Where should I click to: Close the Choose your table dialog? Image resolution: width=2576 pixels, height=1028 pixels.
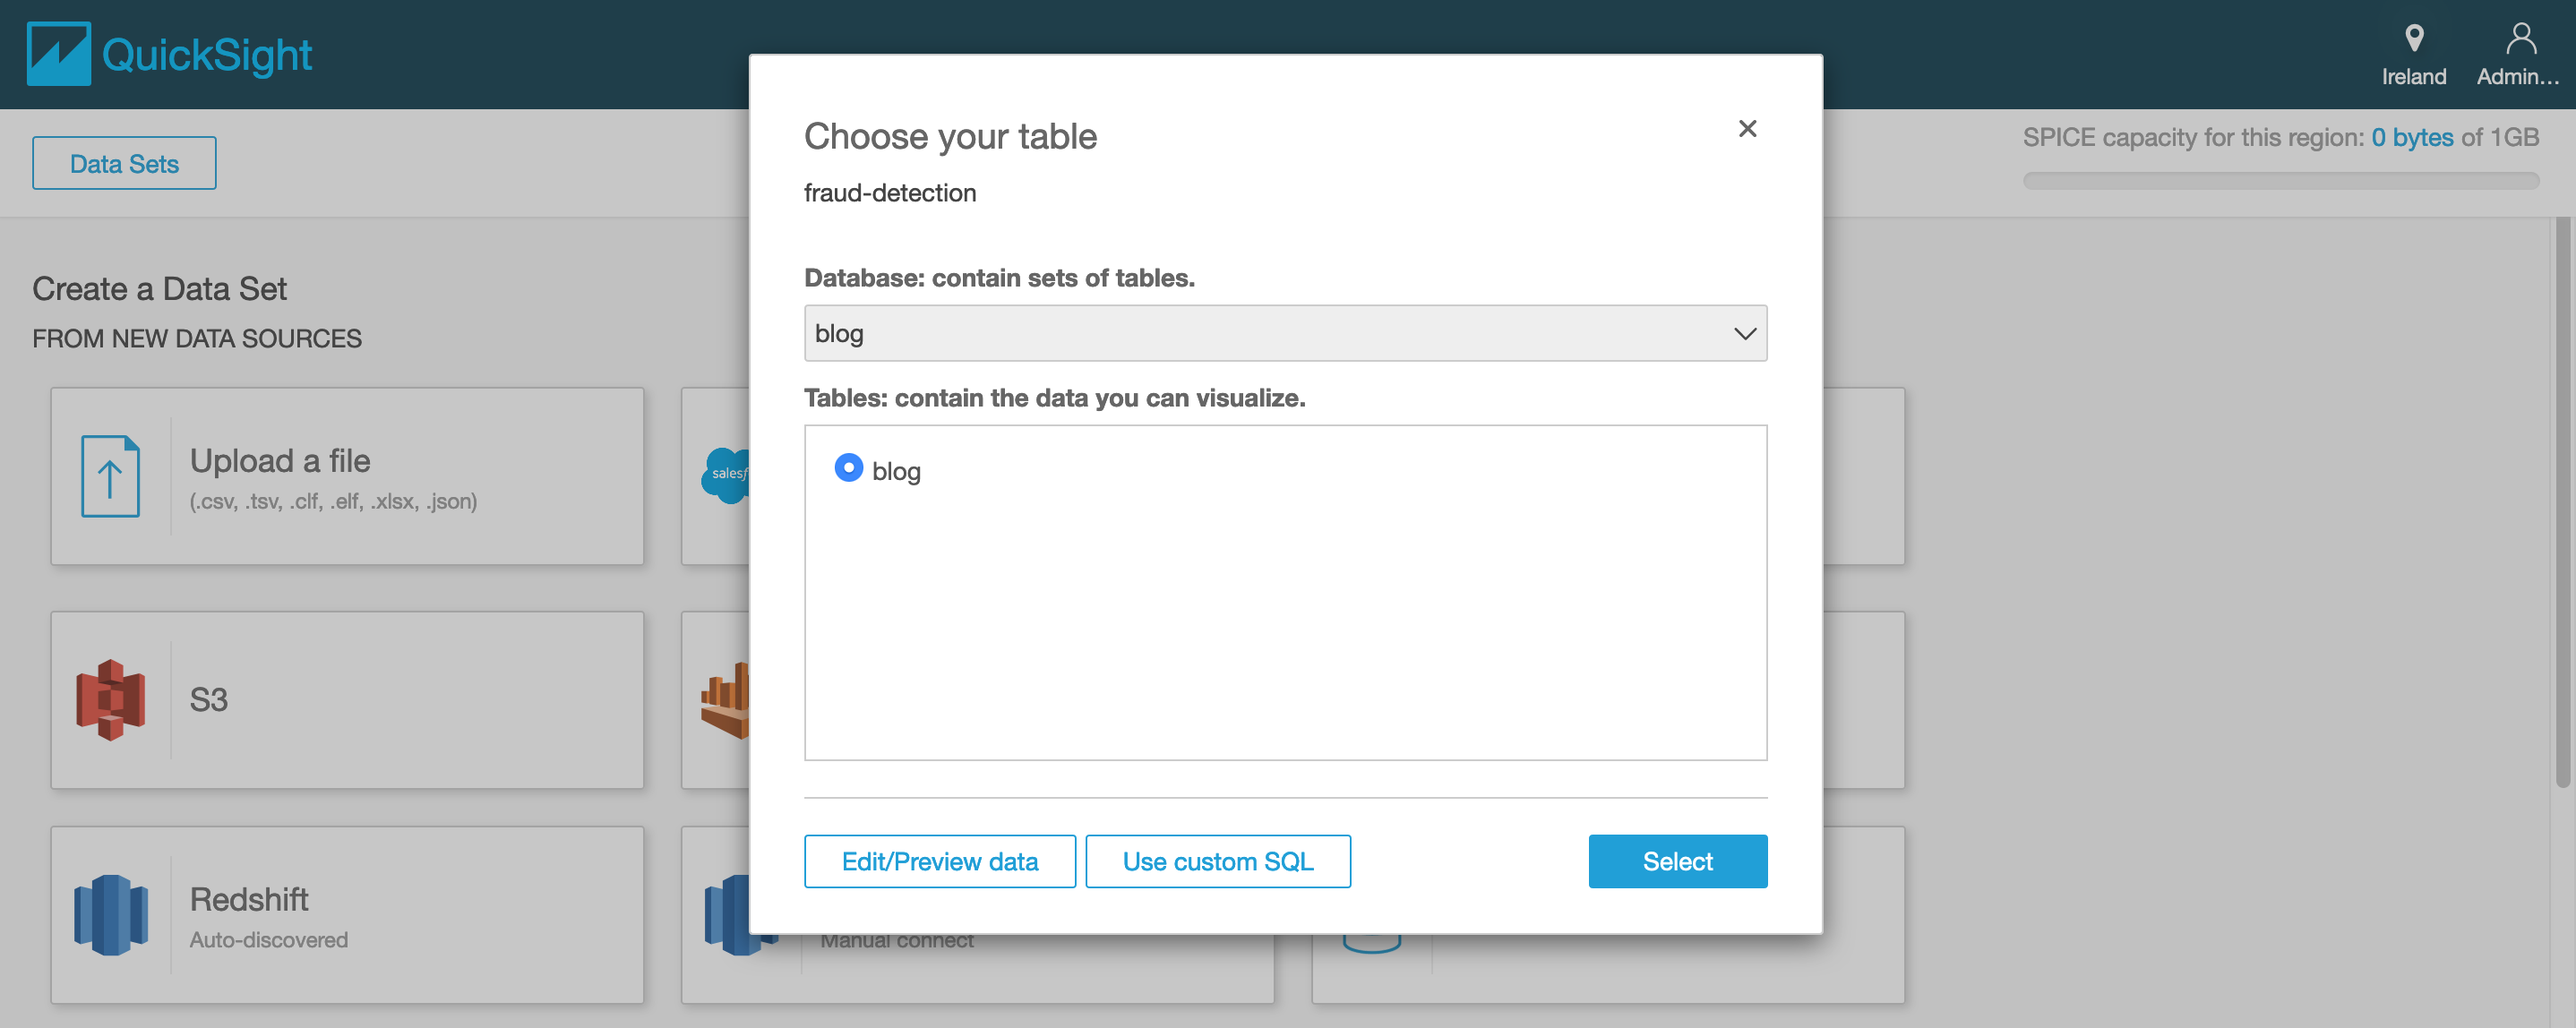[x=1747, y=129]
